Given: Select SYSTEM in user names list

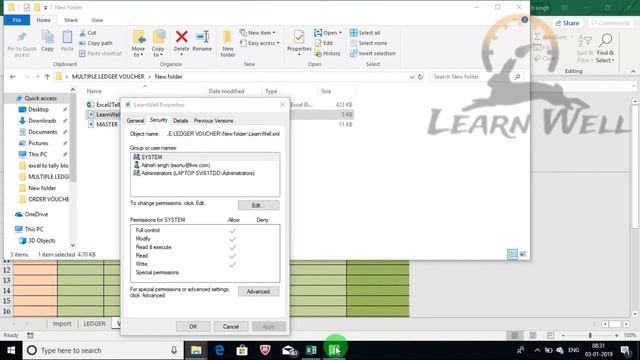Looking at the screenshot, I should 205,157.
